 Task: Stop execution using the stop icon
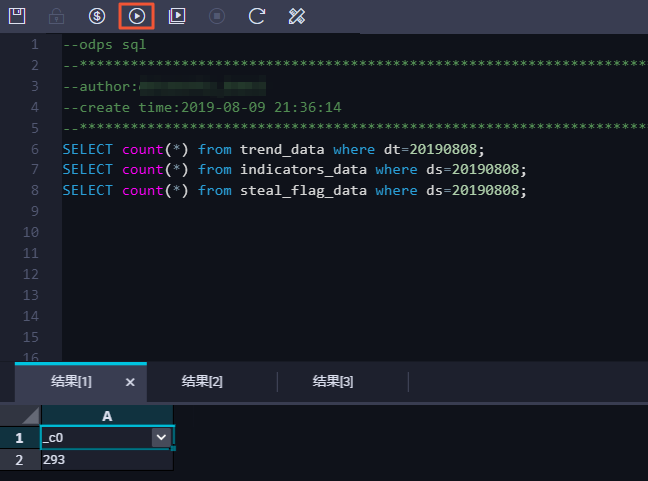coord(217,16)
